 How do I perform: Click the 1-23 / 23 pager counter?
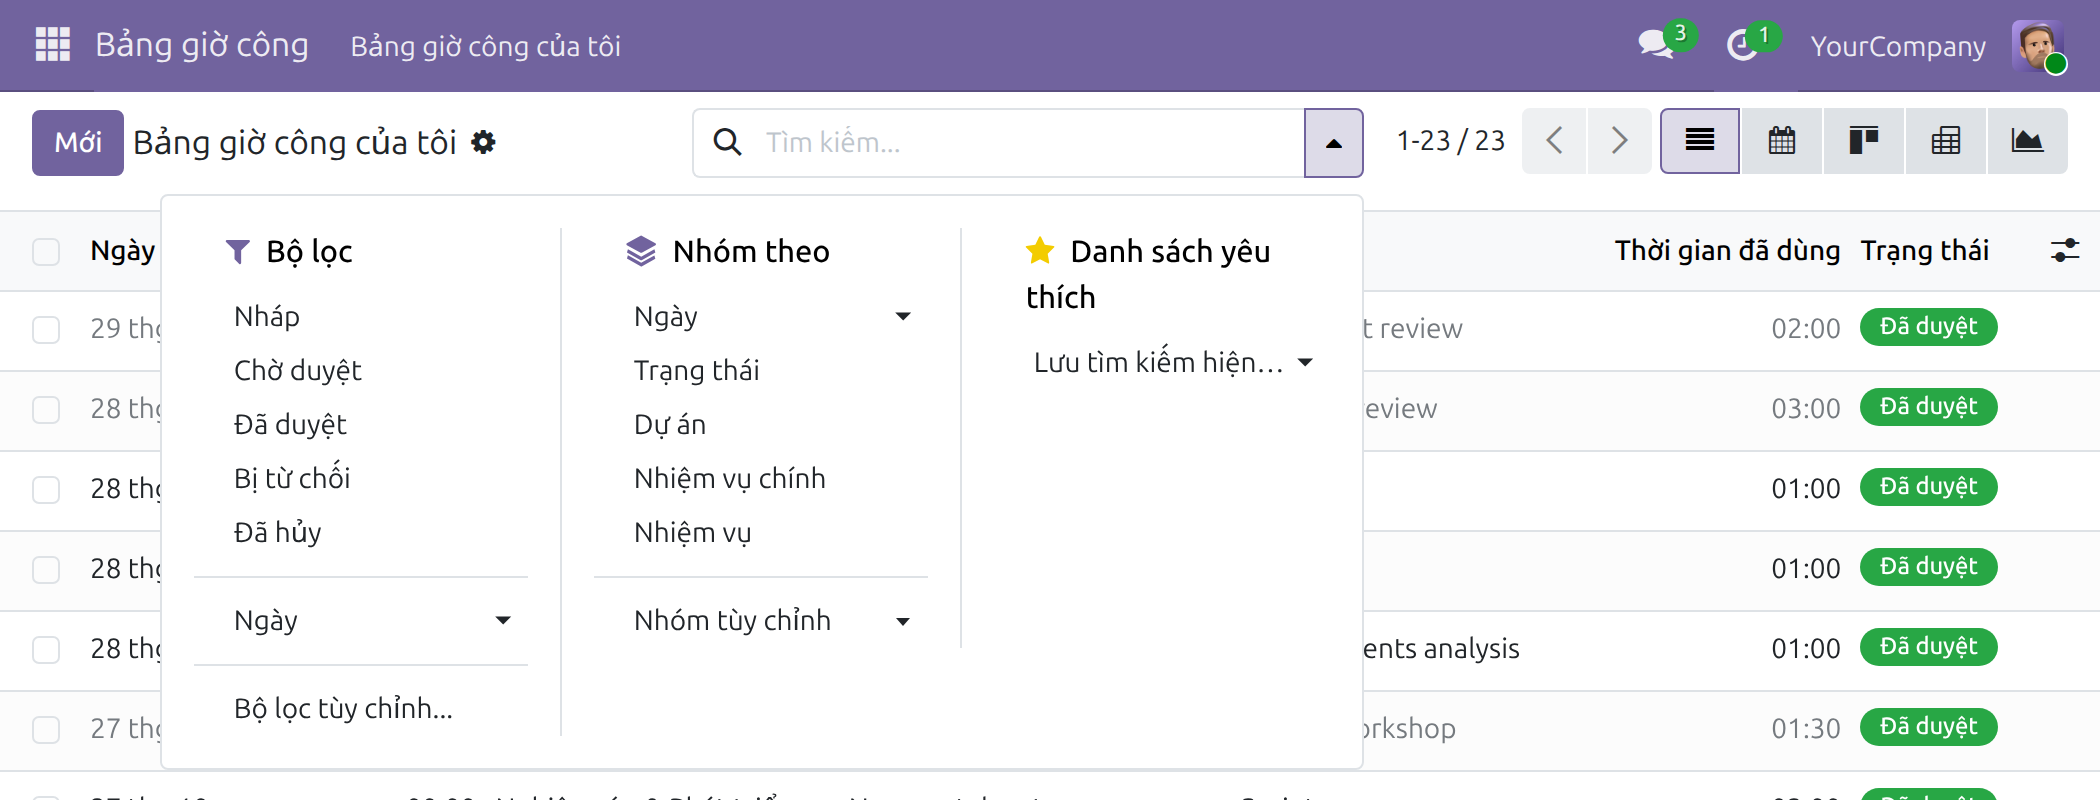point(1450,141)
